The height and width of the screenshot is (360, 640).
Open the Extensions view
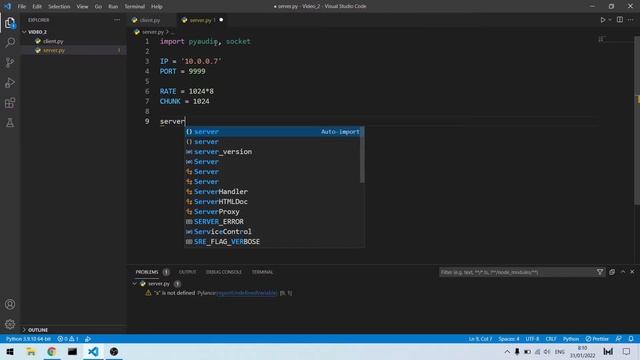tap(10, 102)
